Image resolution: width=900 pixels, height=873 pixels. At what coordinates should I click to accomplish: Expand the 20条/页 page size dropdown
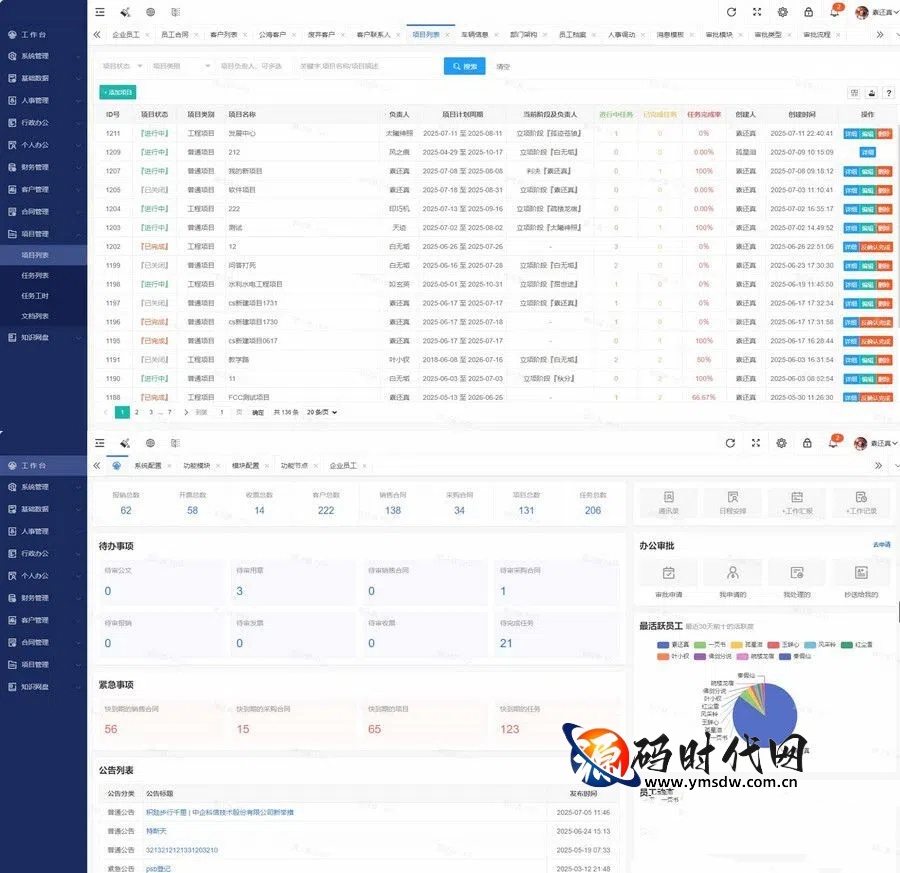(322, 412)
